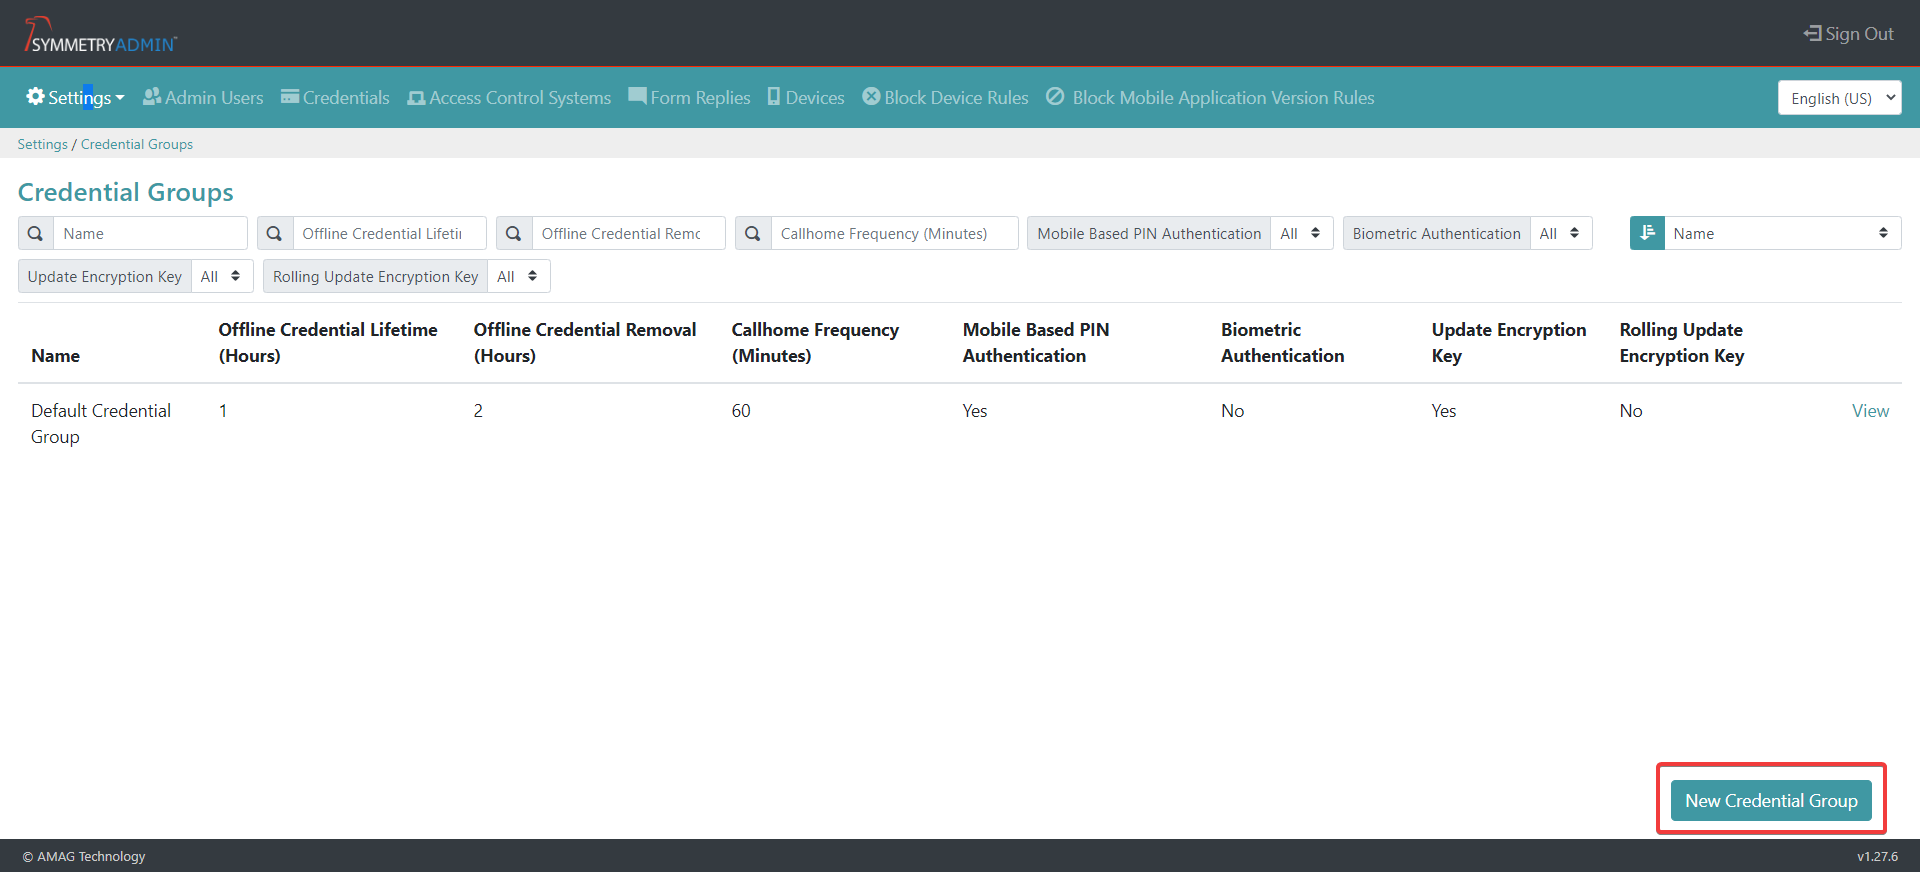Screen dimensions: 1920x872
Task: Click Credential Groups breadcrumb link
Action: 137,144
